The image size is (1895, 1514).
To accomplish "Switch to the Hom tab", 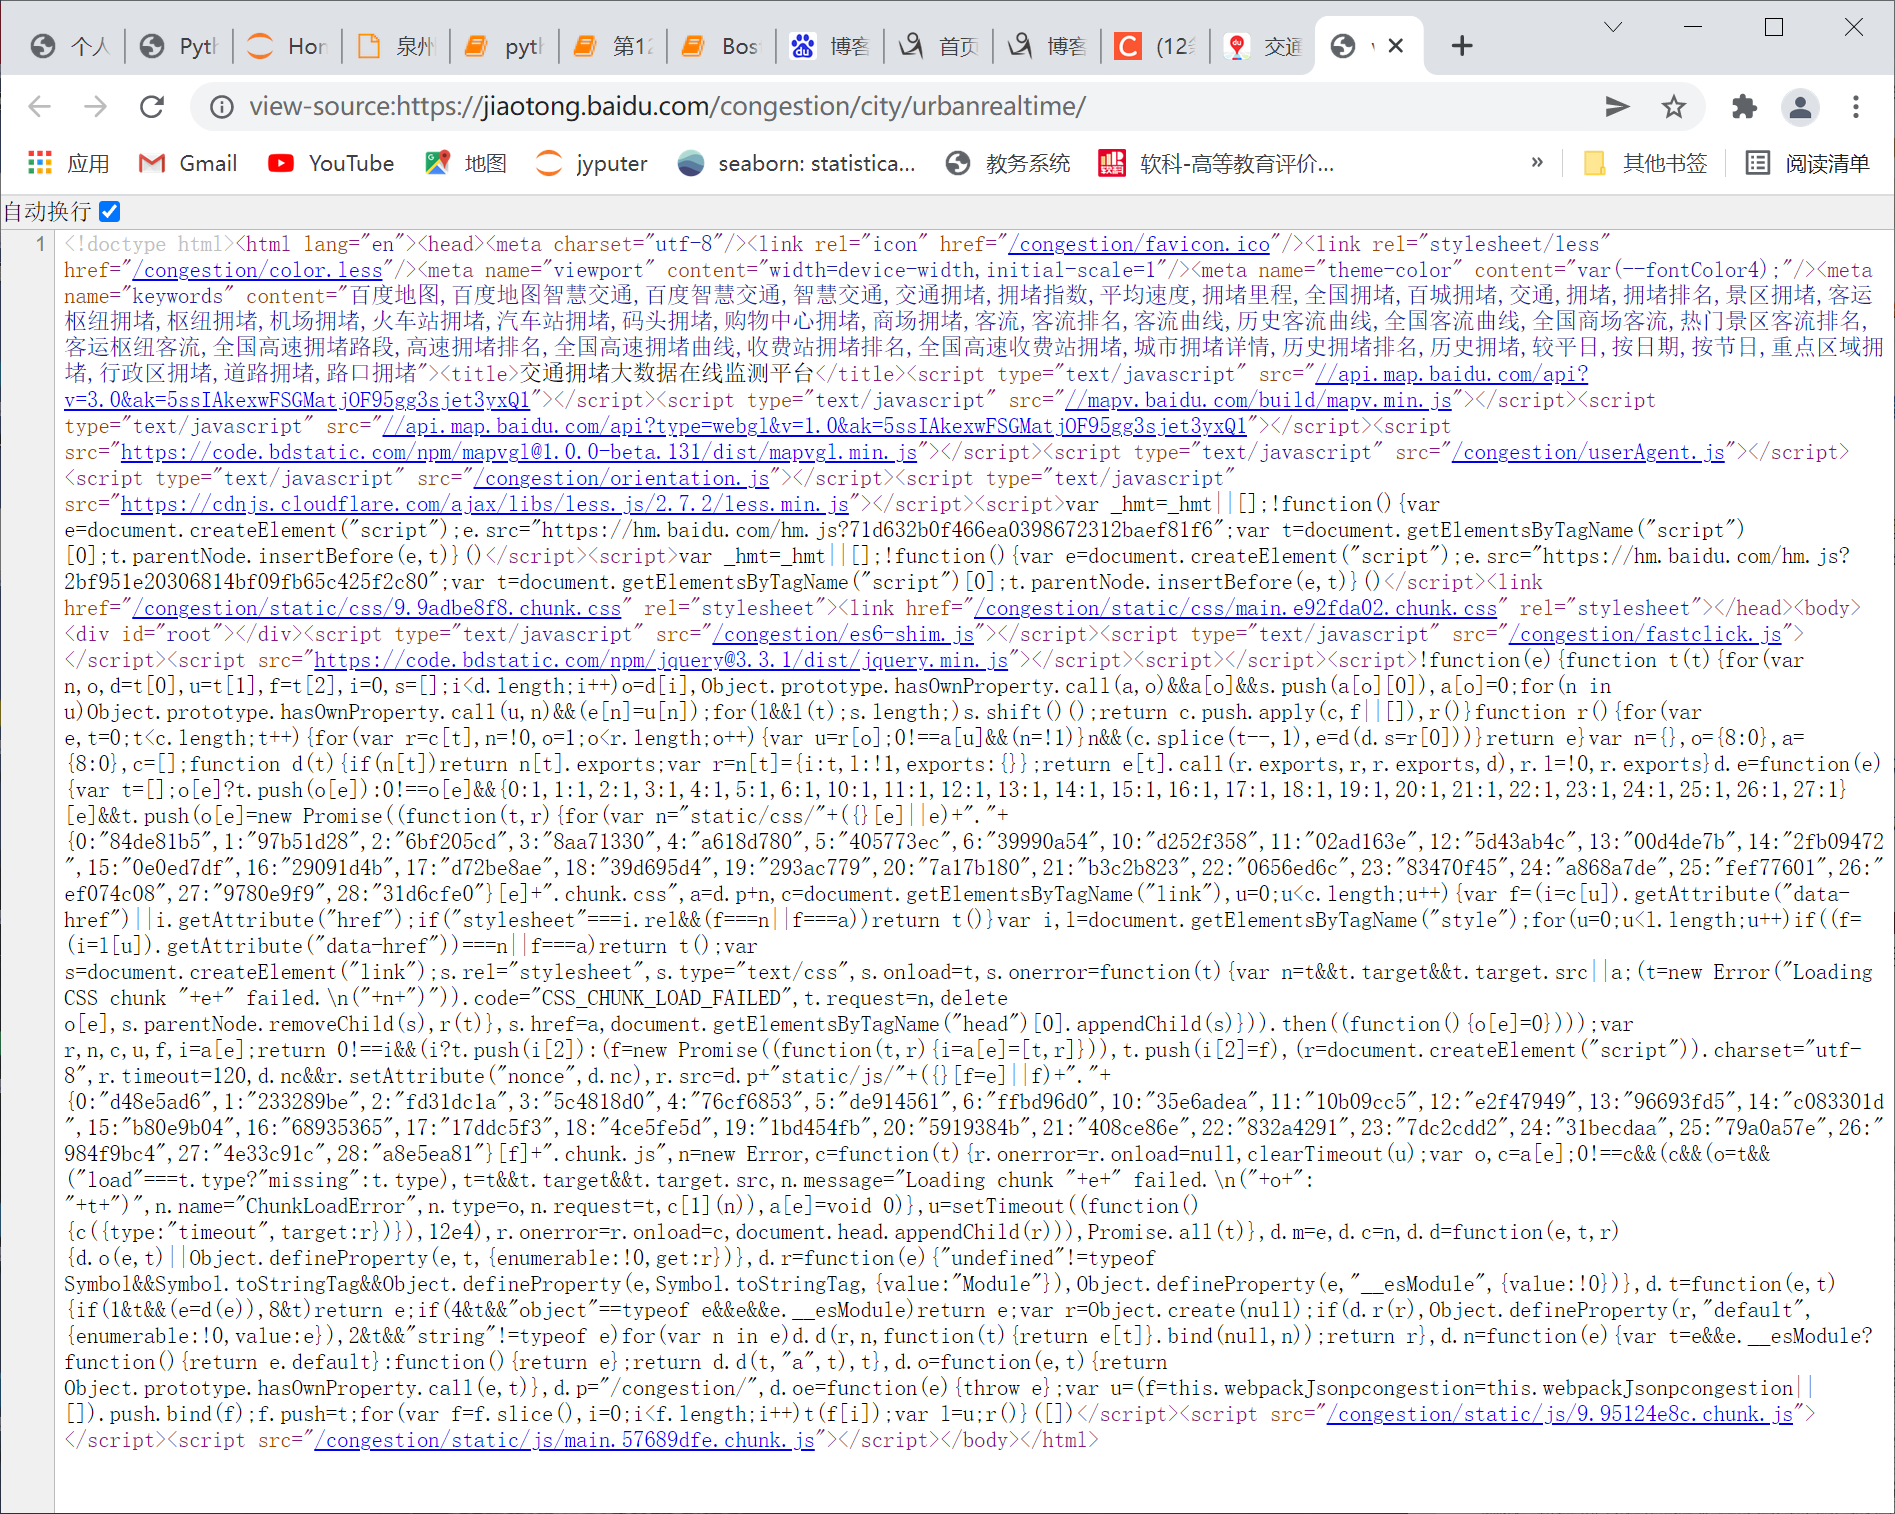I will coord(287,46).
